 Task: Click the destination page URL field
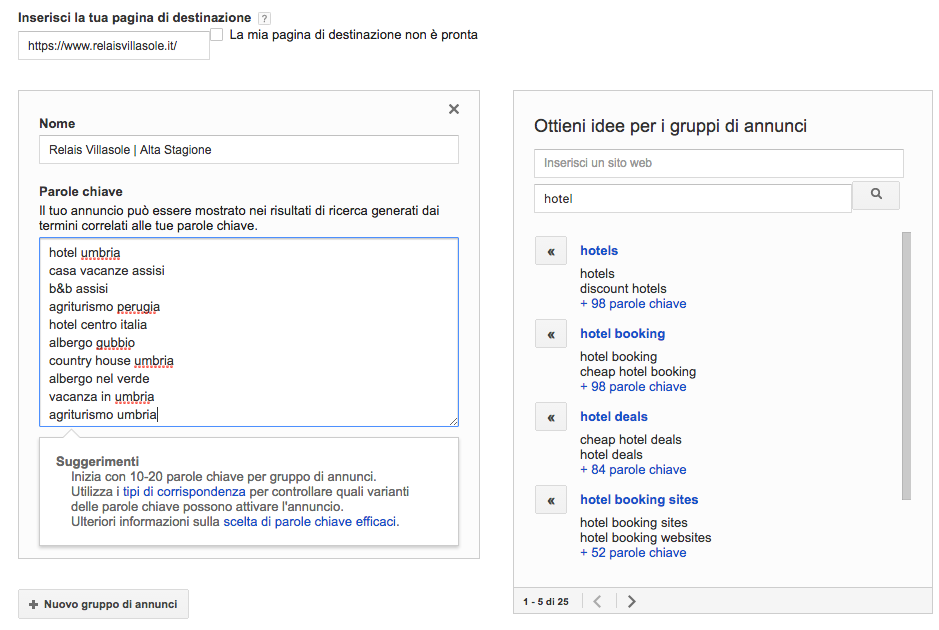(x=113, y=46)
